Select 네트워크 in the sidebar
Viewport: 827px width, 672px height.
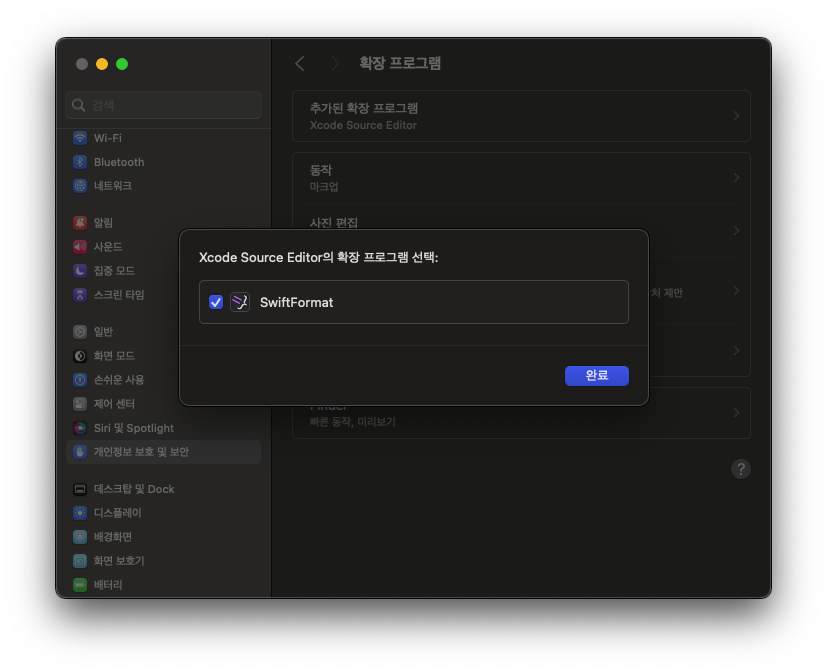113,186
